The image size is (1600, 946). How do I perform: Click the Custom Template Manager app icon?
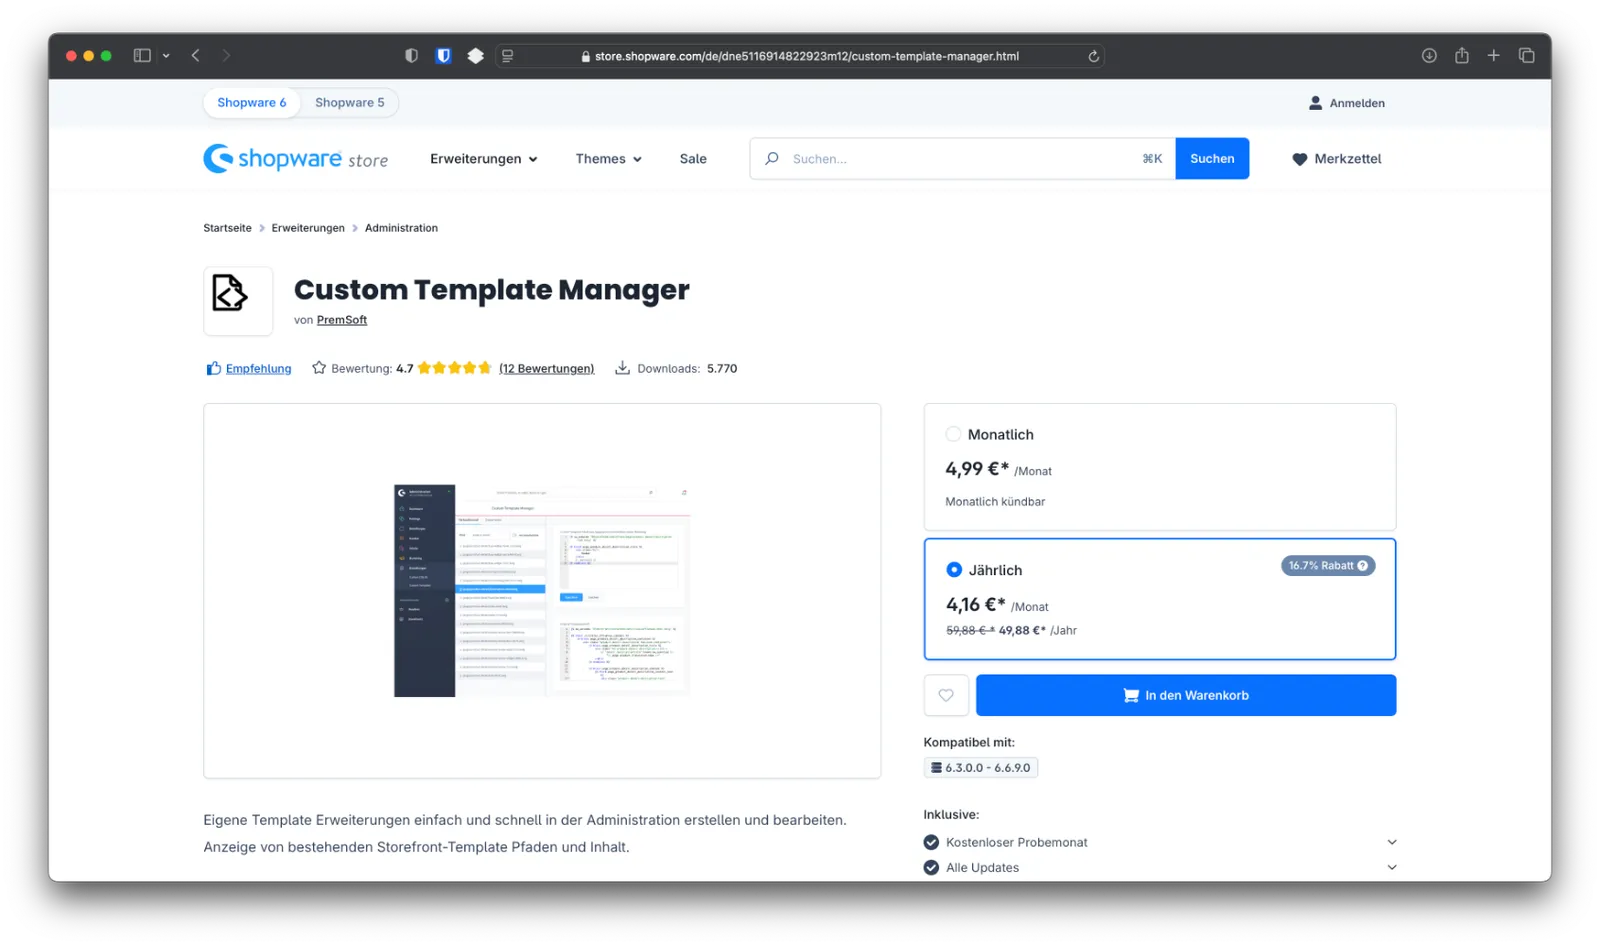[237, 300]
